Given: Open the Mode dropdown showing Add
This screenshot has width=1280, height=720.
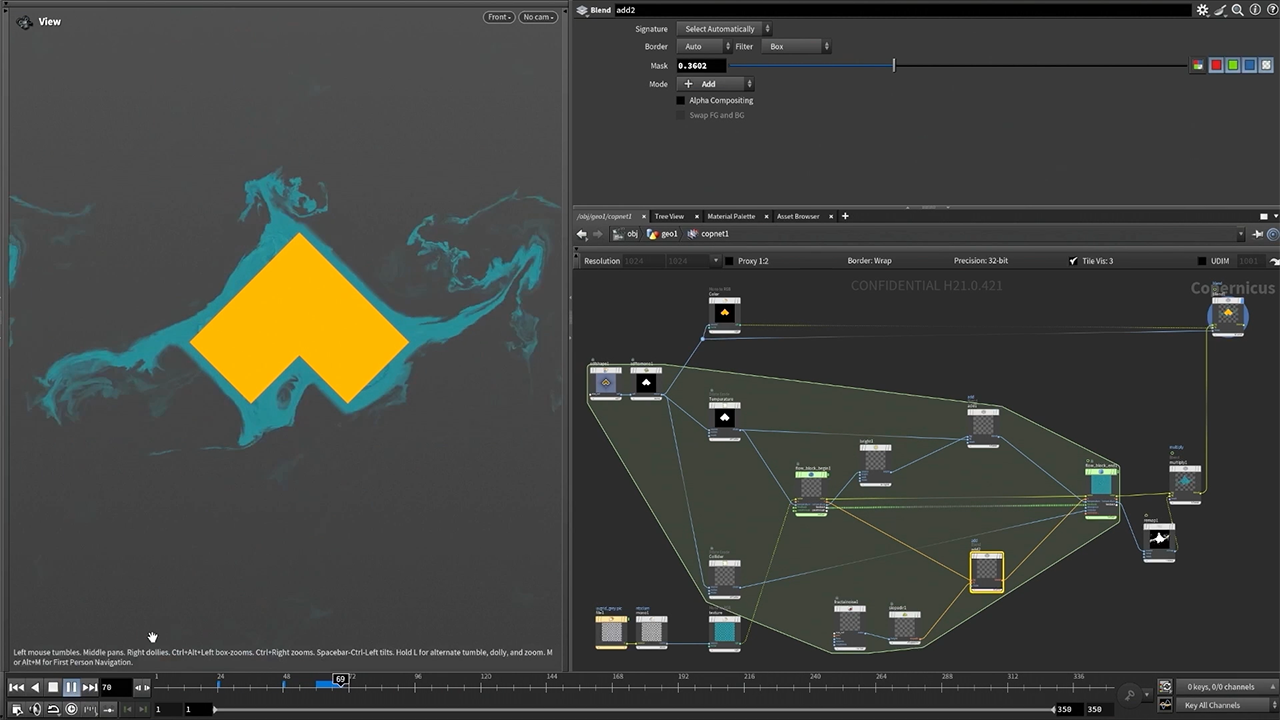Looking at the screenshot, I should (716, 84).
